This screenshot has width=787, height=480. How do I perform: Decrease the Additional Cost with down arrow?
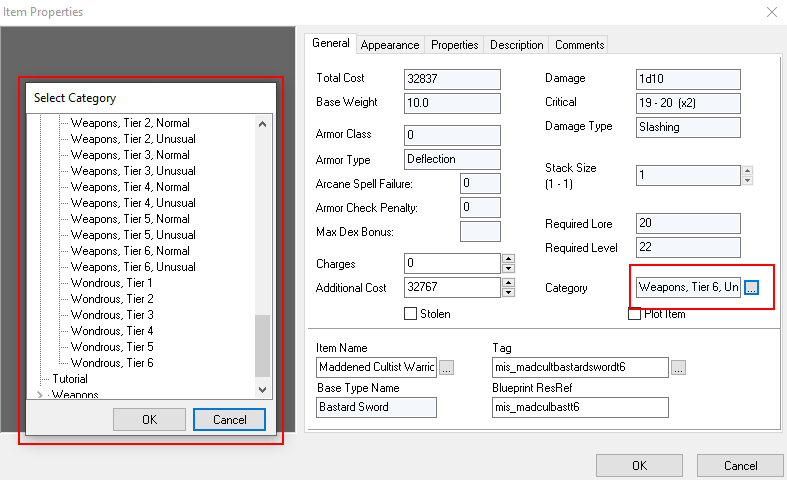pyautogui.click(x=509, y=293)
